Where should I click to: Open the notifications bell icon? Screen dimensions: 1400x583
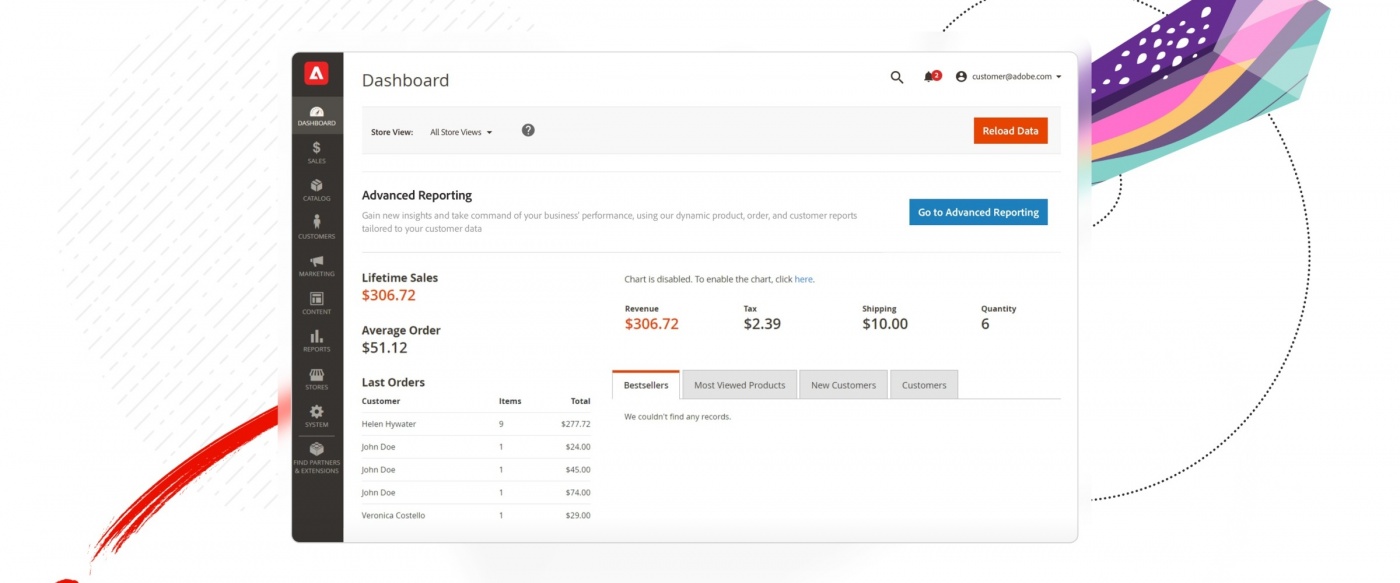point(931,76)
